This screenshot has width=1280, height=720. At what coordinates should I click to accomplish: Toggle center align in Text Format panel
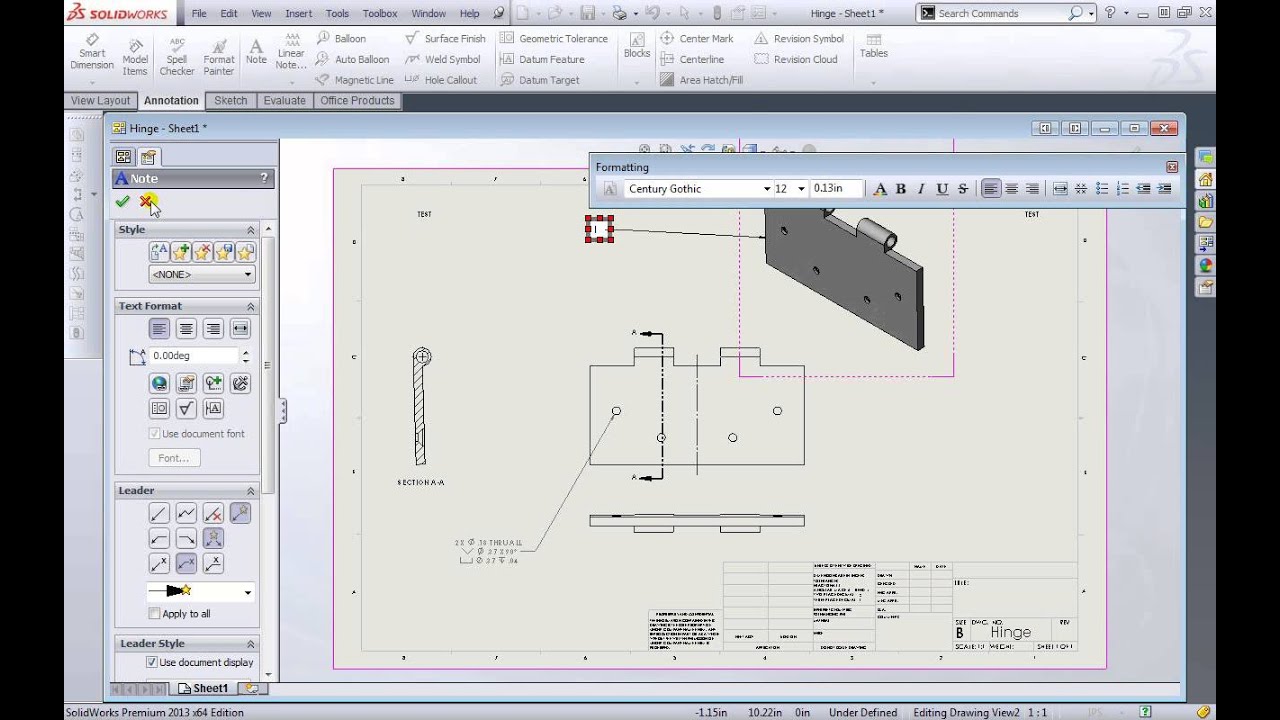point(186,328)
